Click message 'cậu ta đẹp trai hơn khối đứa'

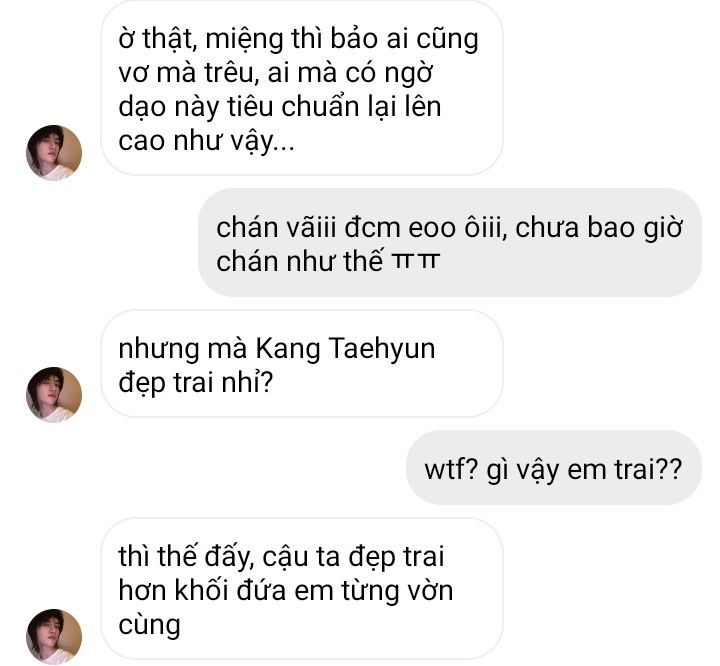302,589
